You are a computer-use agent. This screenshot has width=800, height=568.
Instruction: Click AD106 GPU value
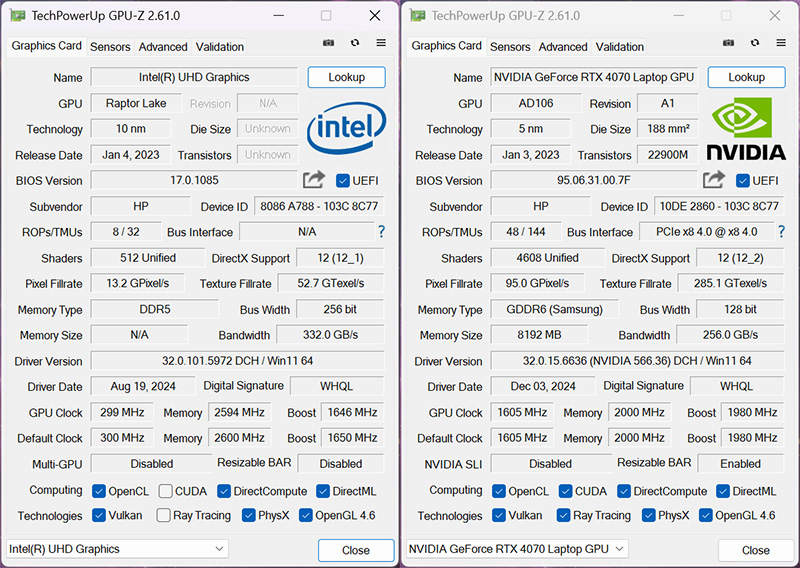[536, 103]
